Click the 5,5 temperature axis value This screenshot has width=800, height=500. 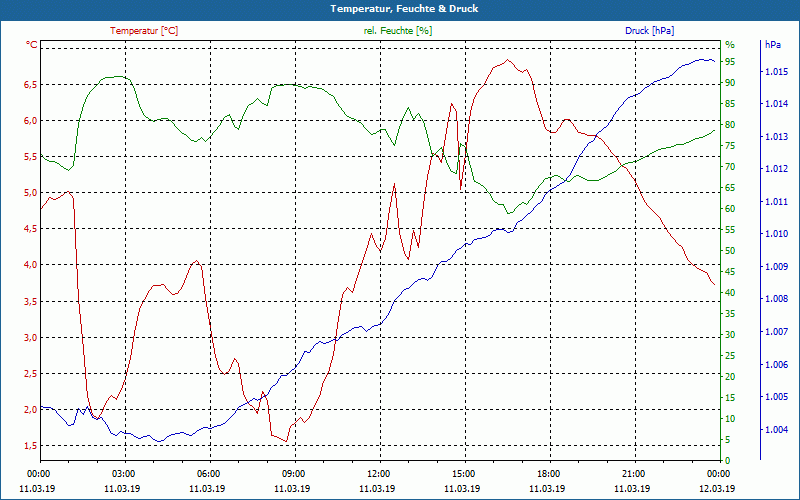(x=31, y=157)
